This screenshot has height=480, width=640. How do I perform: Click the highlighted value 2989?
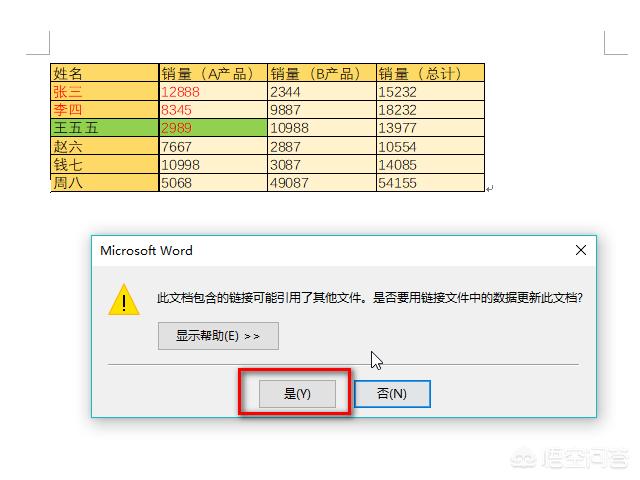pos(213,128)
